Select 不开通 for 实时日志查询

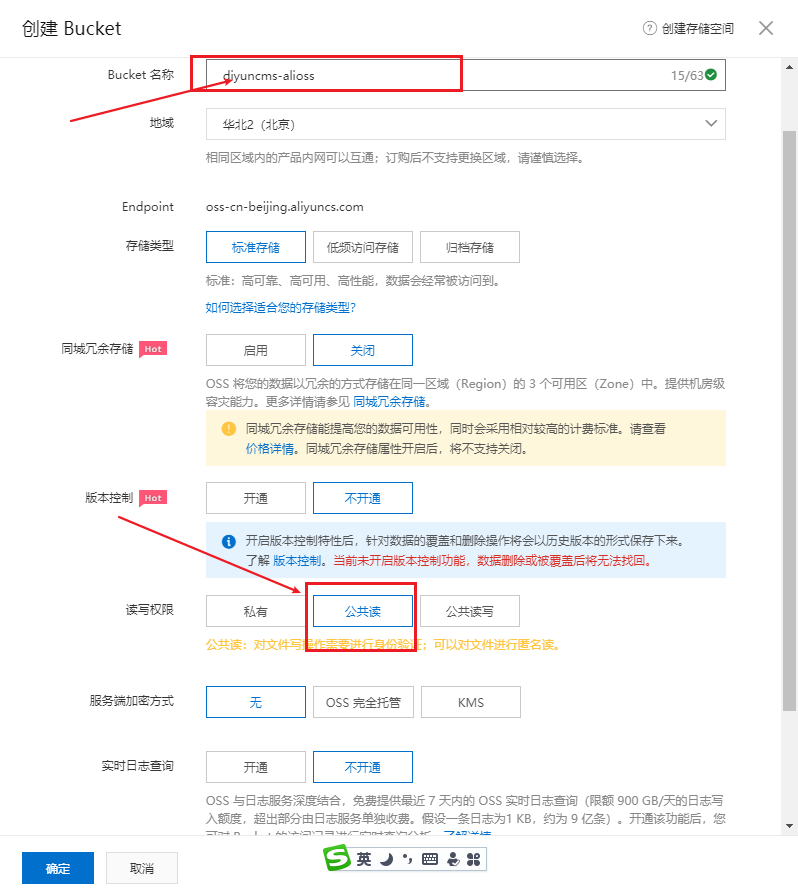(362, 767)
